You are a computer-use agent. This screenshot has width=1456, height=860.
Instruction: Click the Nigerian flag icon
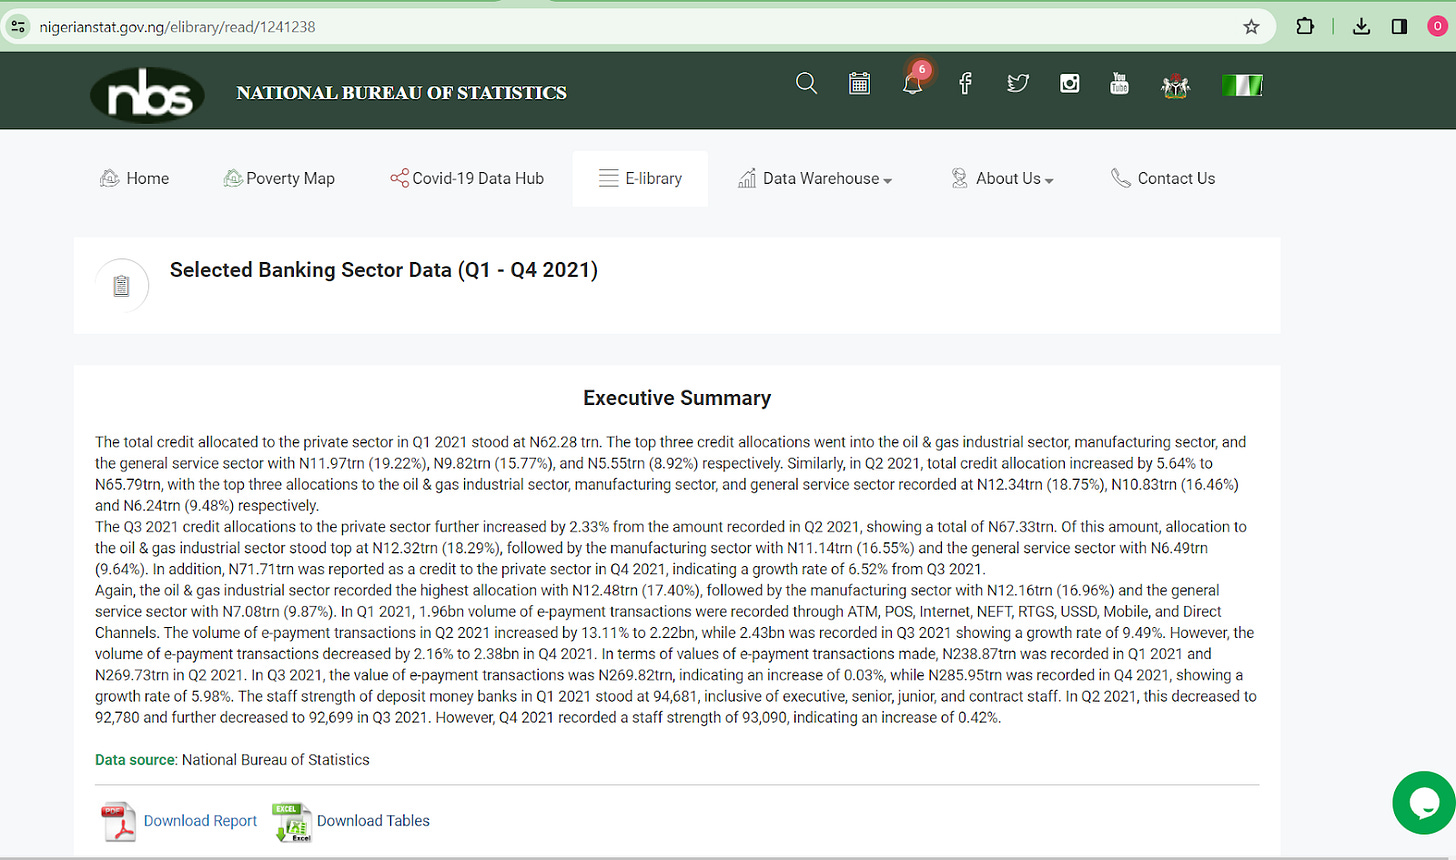[x=1242, y=86]
